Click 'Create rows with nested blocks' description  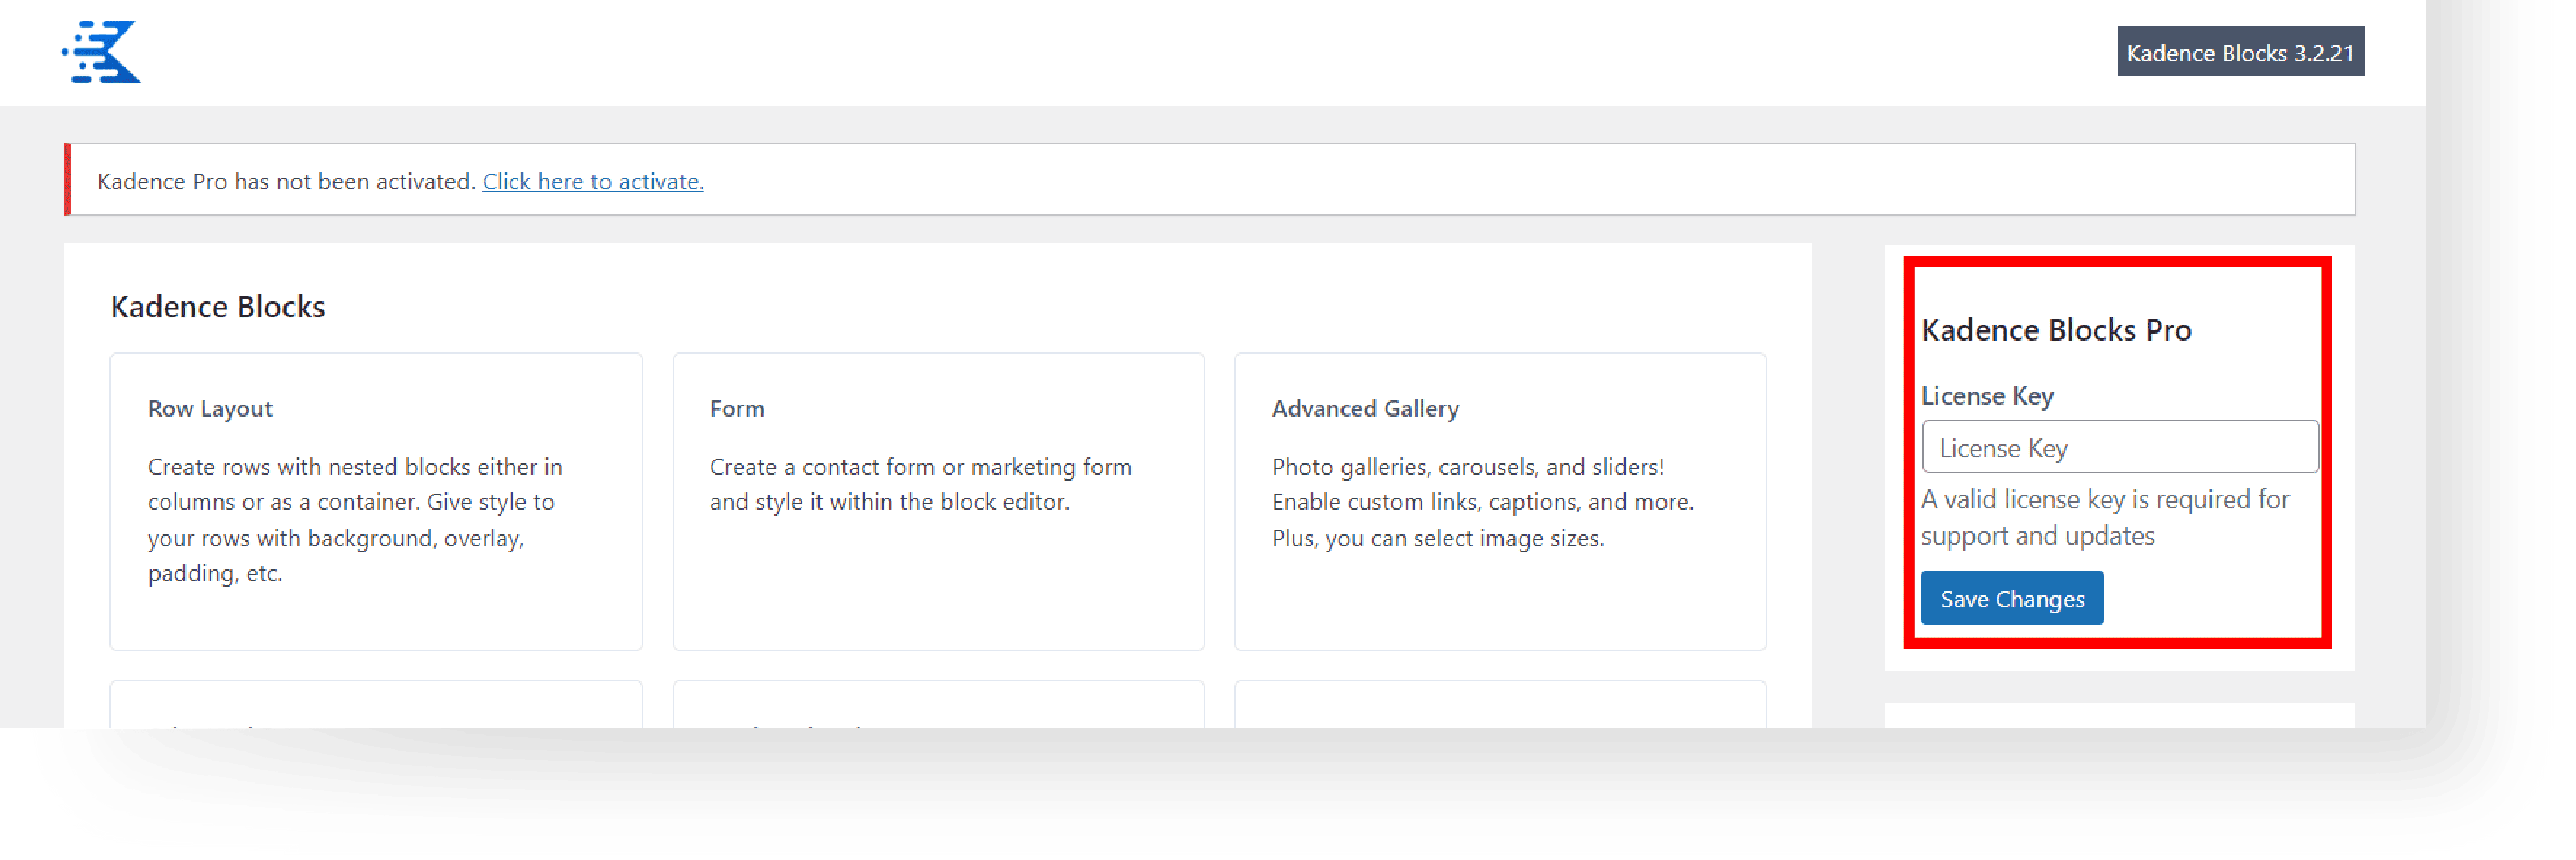[355, 519]
